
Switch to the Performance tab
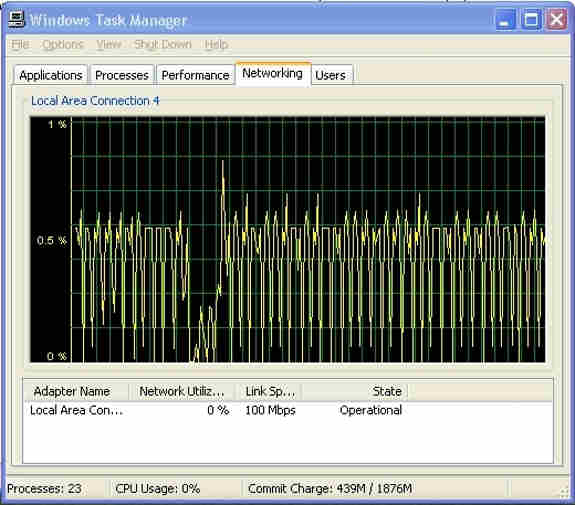[195, 75]
